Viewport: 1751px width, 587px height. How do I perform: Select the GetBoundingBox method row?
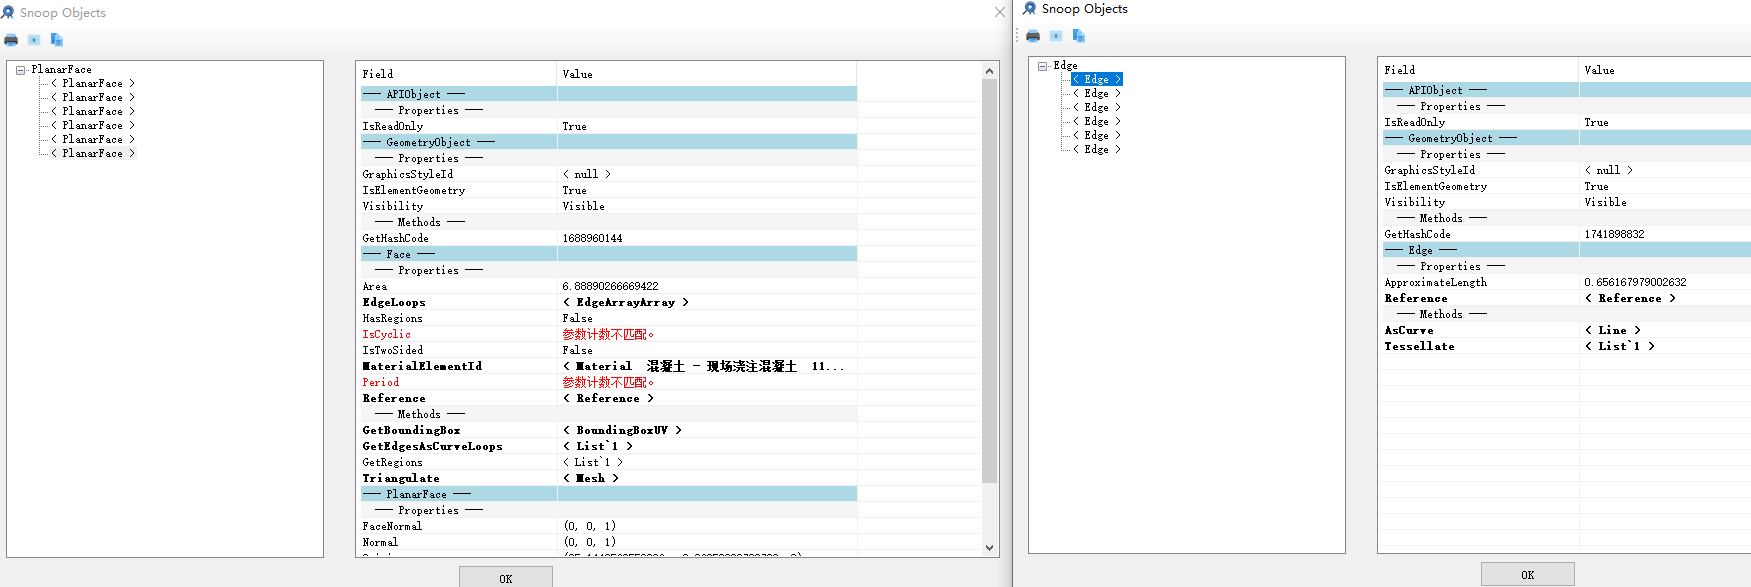coord(607,430)
